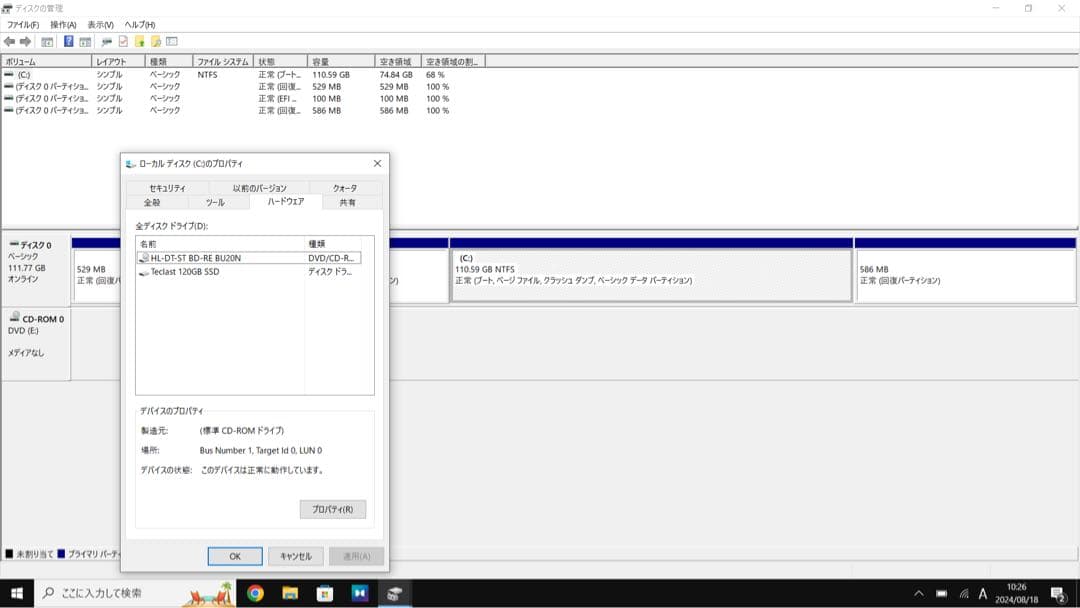The height and width of the screenshot is (608, 1080).
Task: Click the プロパティ(R) button
Action: (x=332, y=509)
